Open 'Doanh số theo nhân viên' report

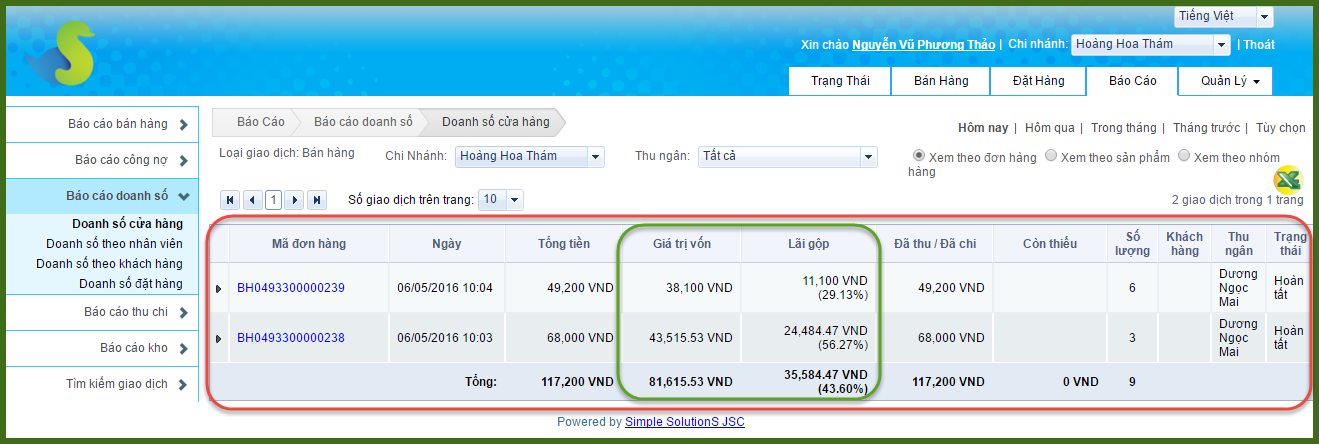pos(114,244)
